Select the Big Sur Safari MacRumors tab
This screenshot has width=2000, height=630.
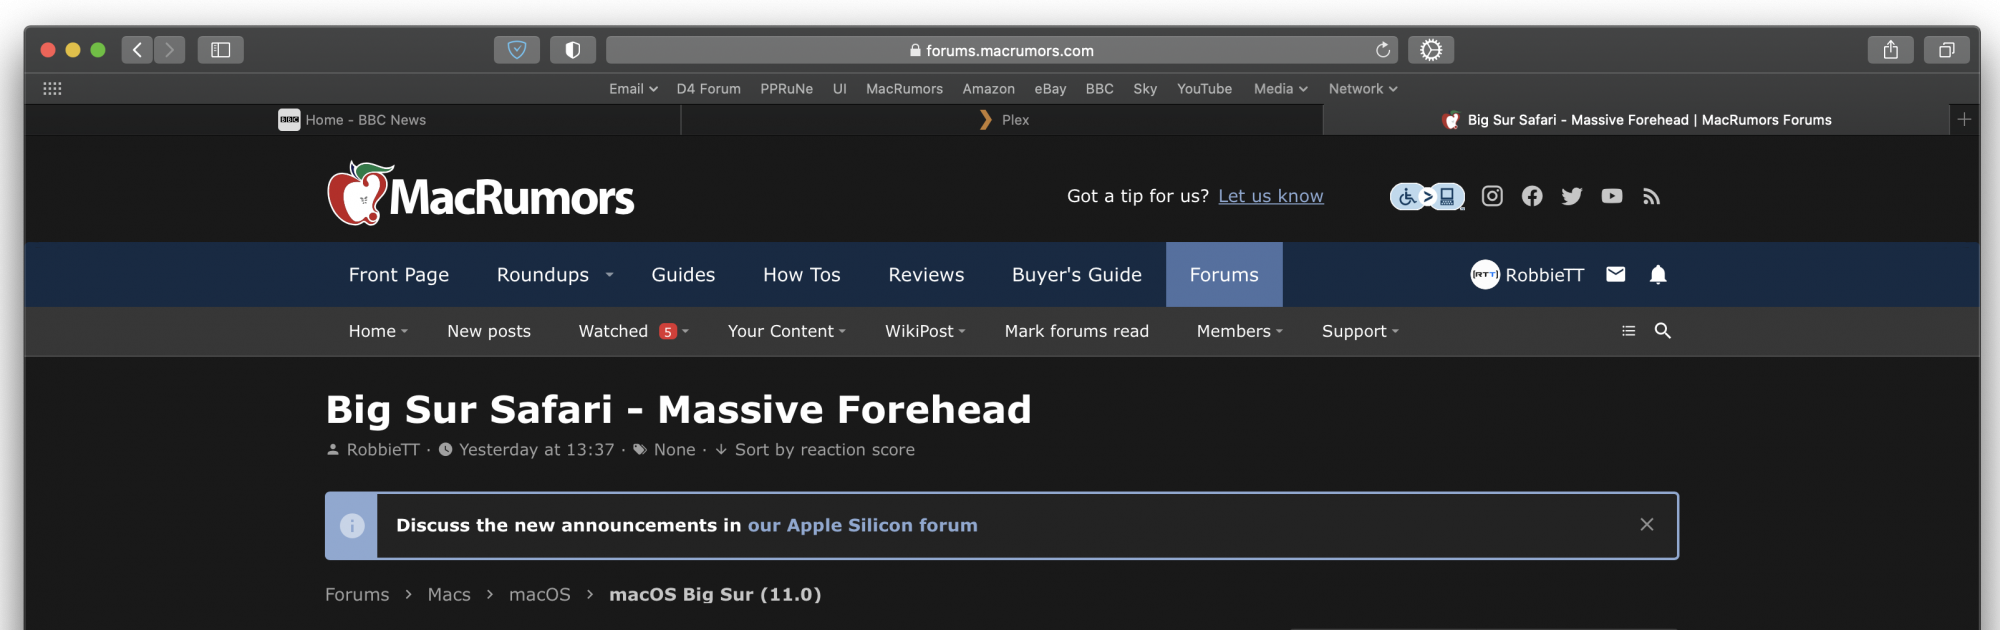1637,120
